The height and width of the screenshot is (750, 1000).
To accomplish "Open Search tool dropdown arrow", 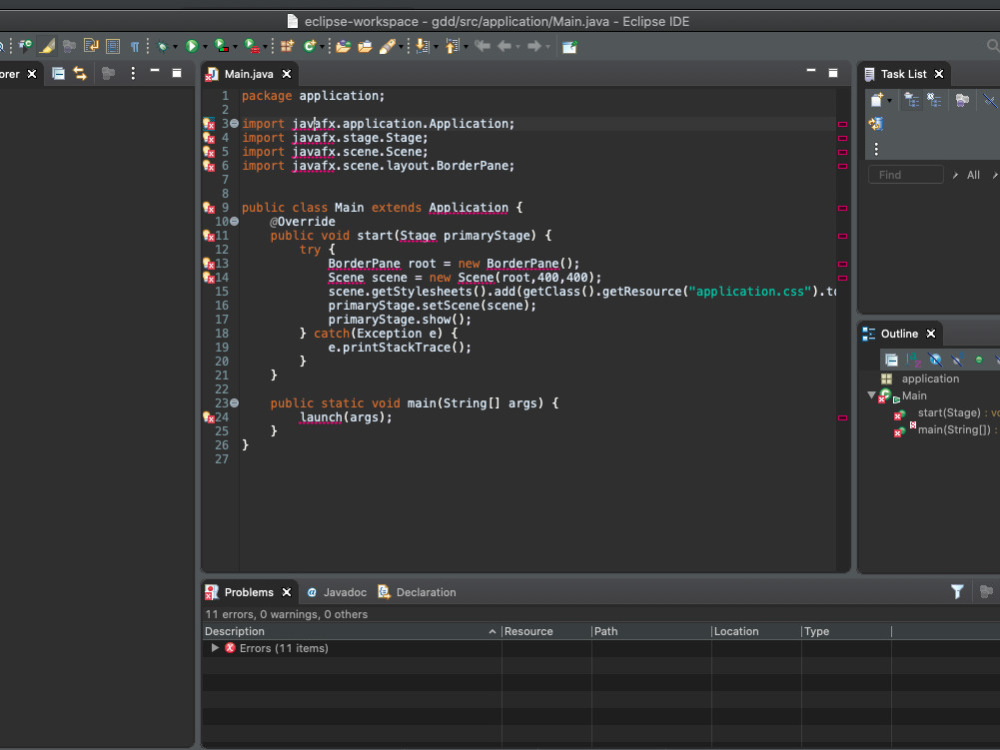I will (x=401, y=47).
